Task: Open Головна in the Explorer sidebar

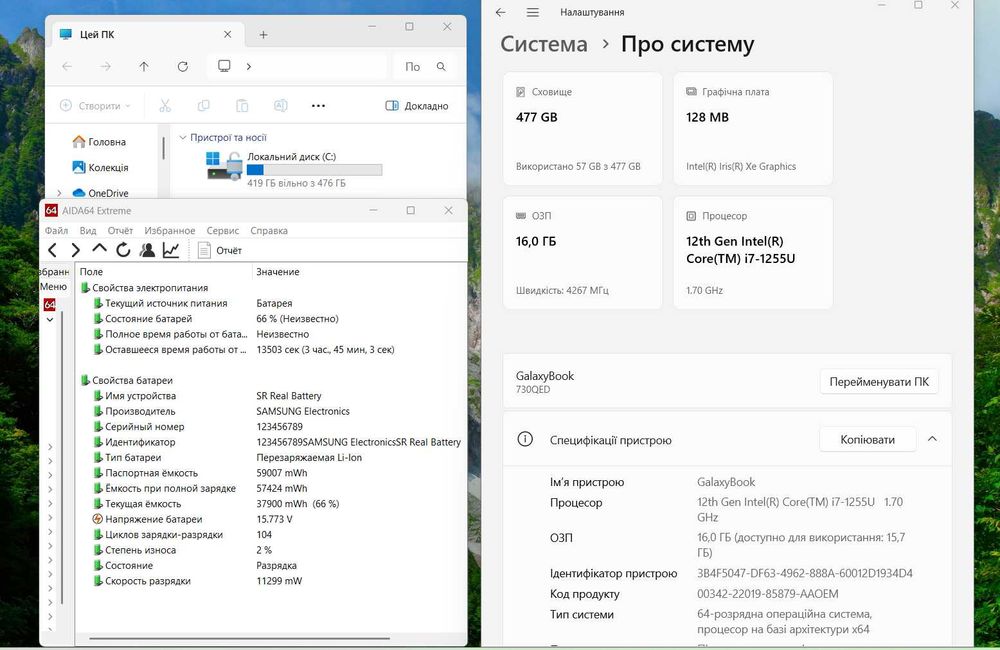Action: [x=99, y=142]
